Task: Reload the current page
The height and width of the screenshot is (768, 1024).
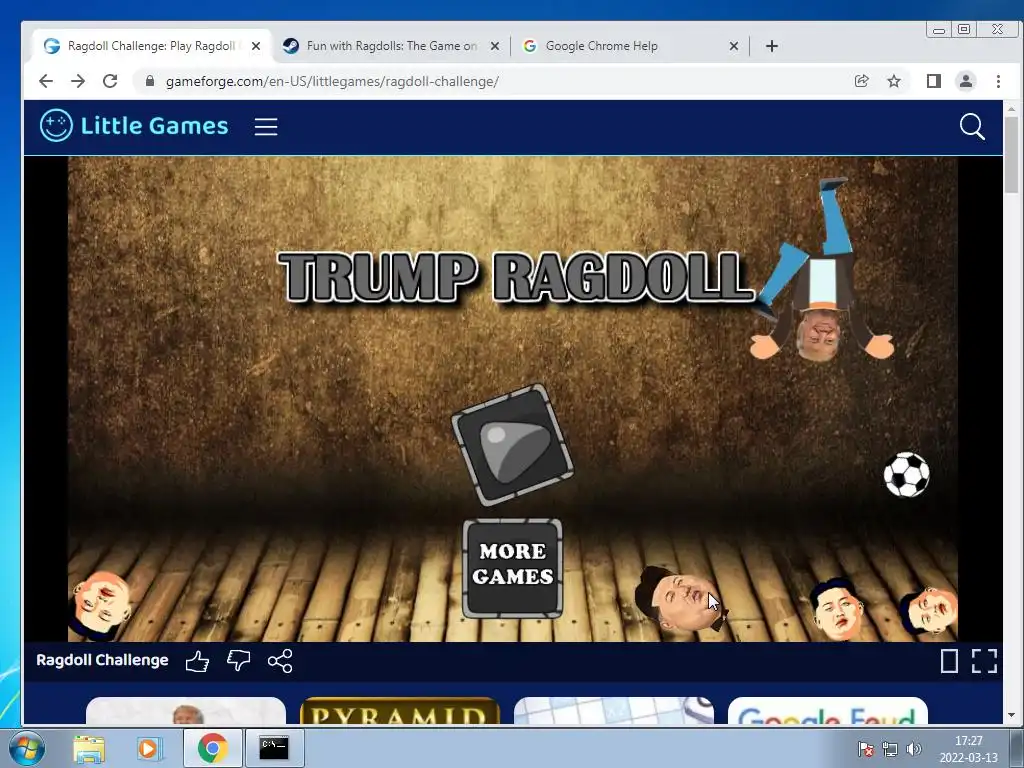Action: click(110, 81)
